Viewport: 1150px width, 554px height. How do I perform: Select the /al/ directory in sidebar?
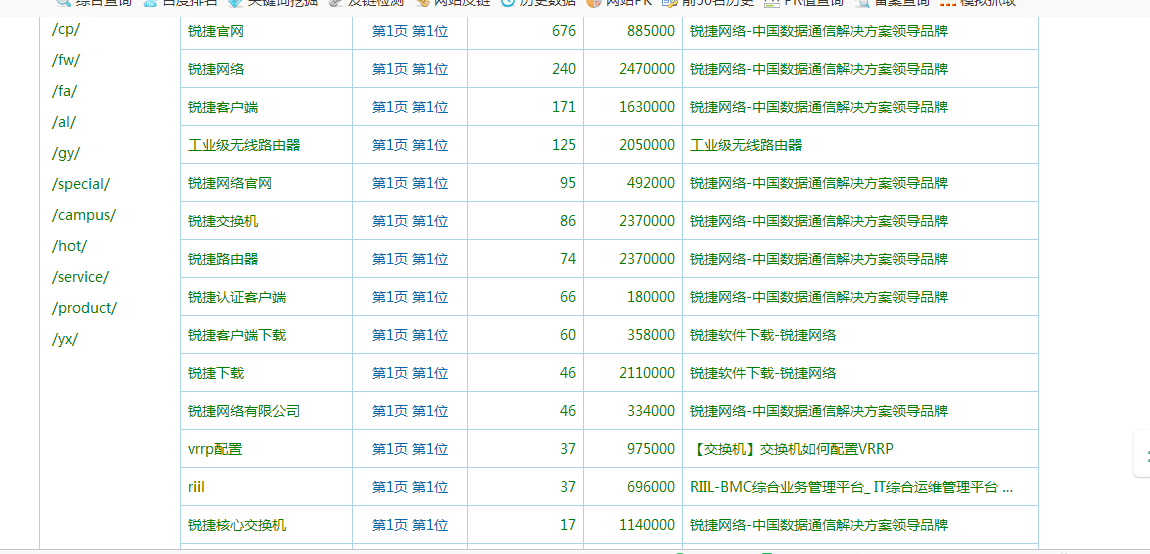tap(64, 123)
